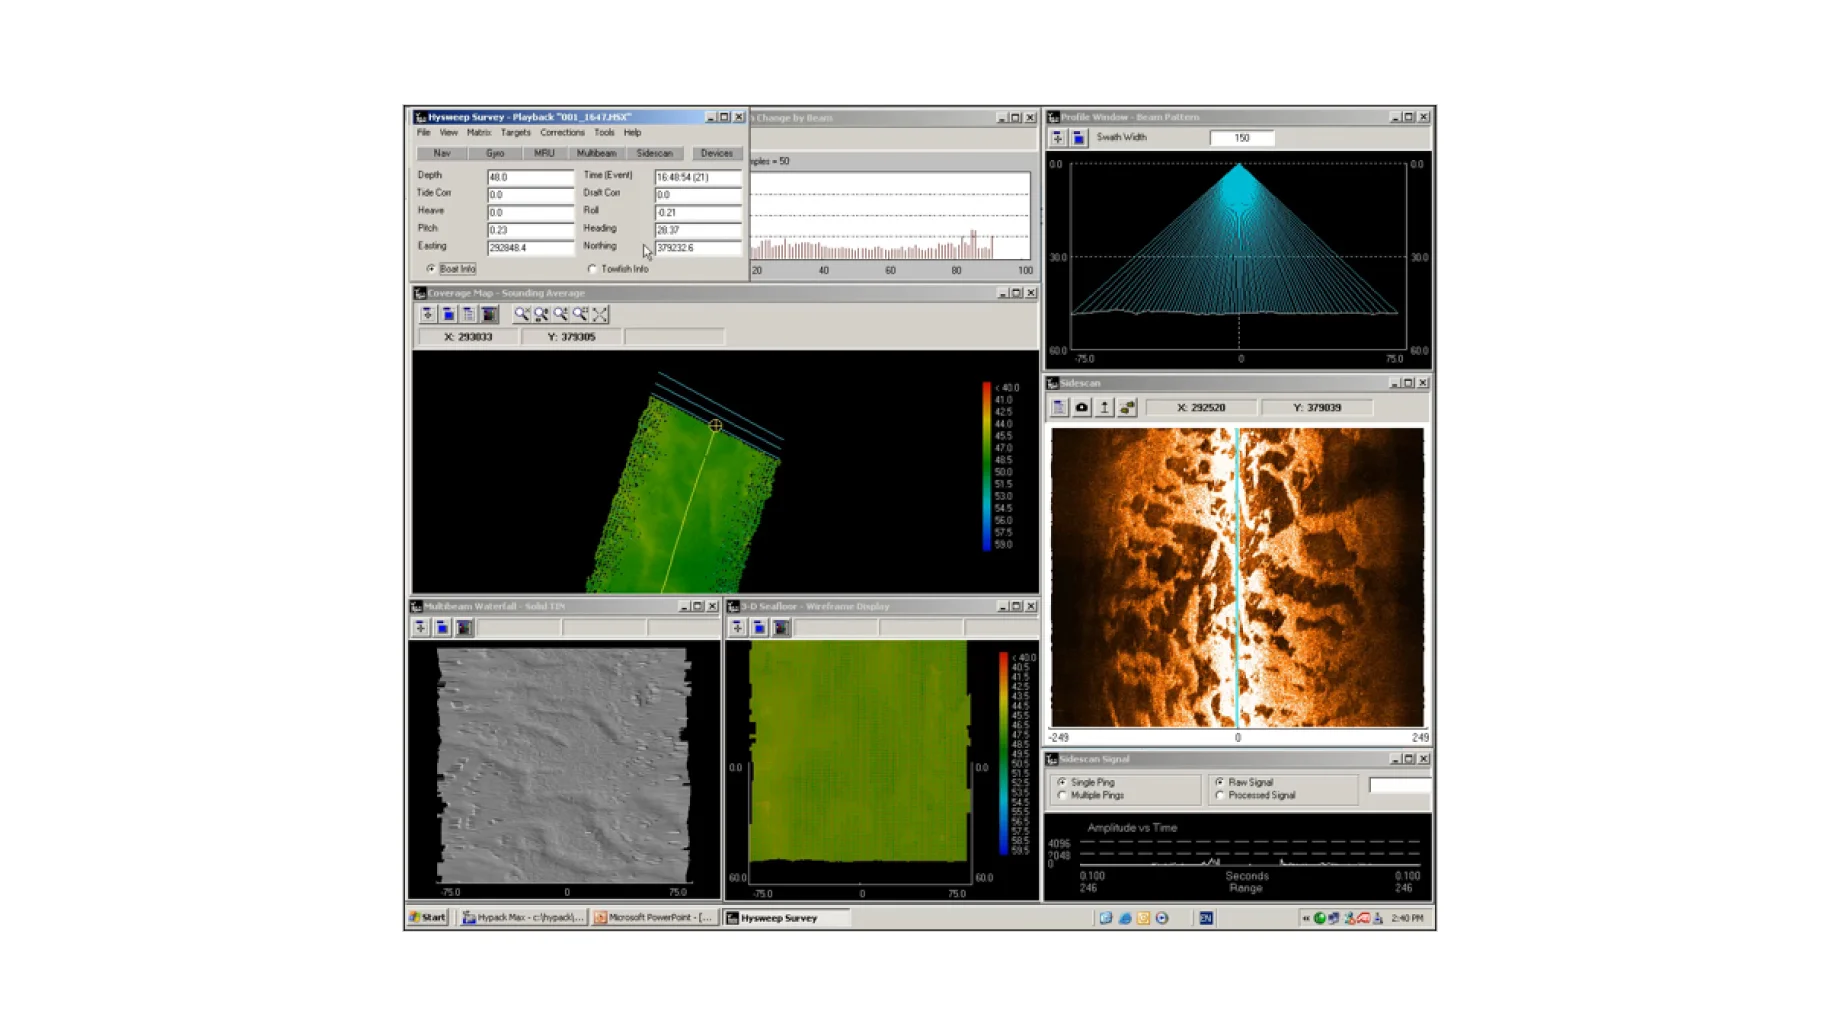The image size is (1840, 1036).
Task: Click the dark color-settings icon in Coverage Map
Action: (x=489, y=314)
